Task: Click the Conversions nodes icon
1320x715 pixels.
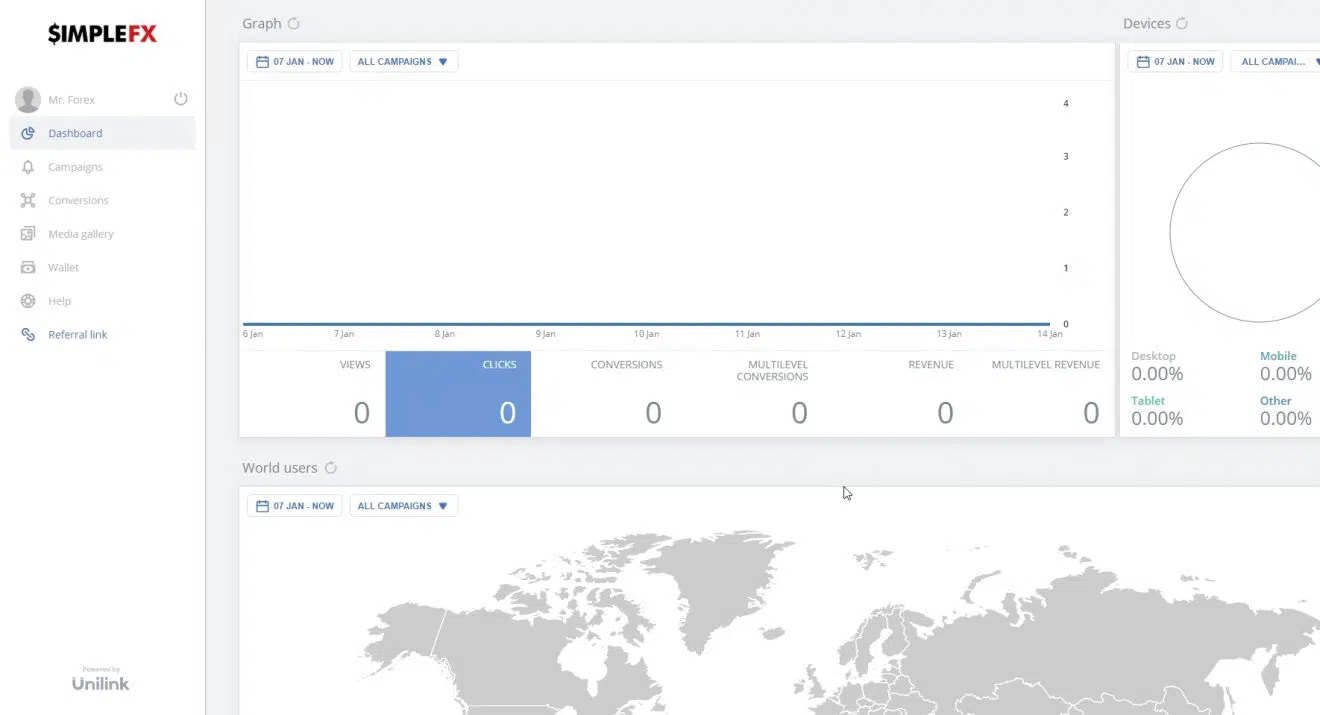Action: [x=28, y=200]
